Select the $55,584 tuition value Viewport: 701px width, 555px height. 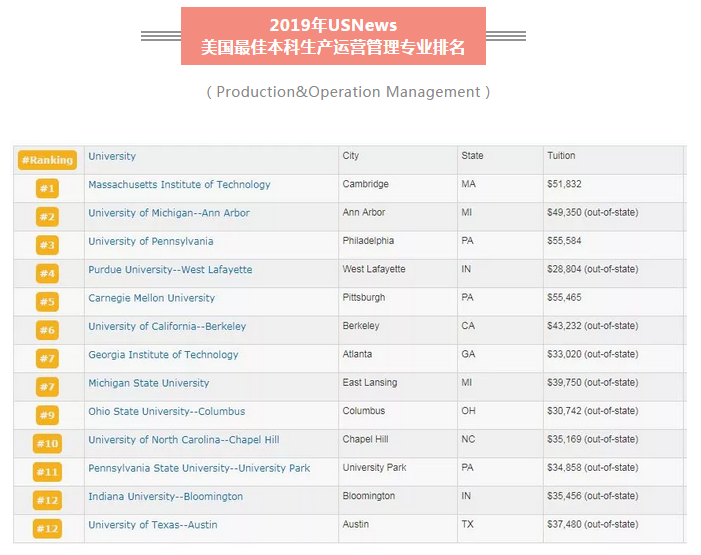[x=564, y=241]
